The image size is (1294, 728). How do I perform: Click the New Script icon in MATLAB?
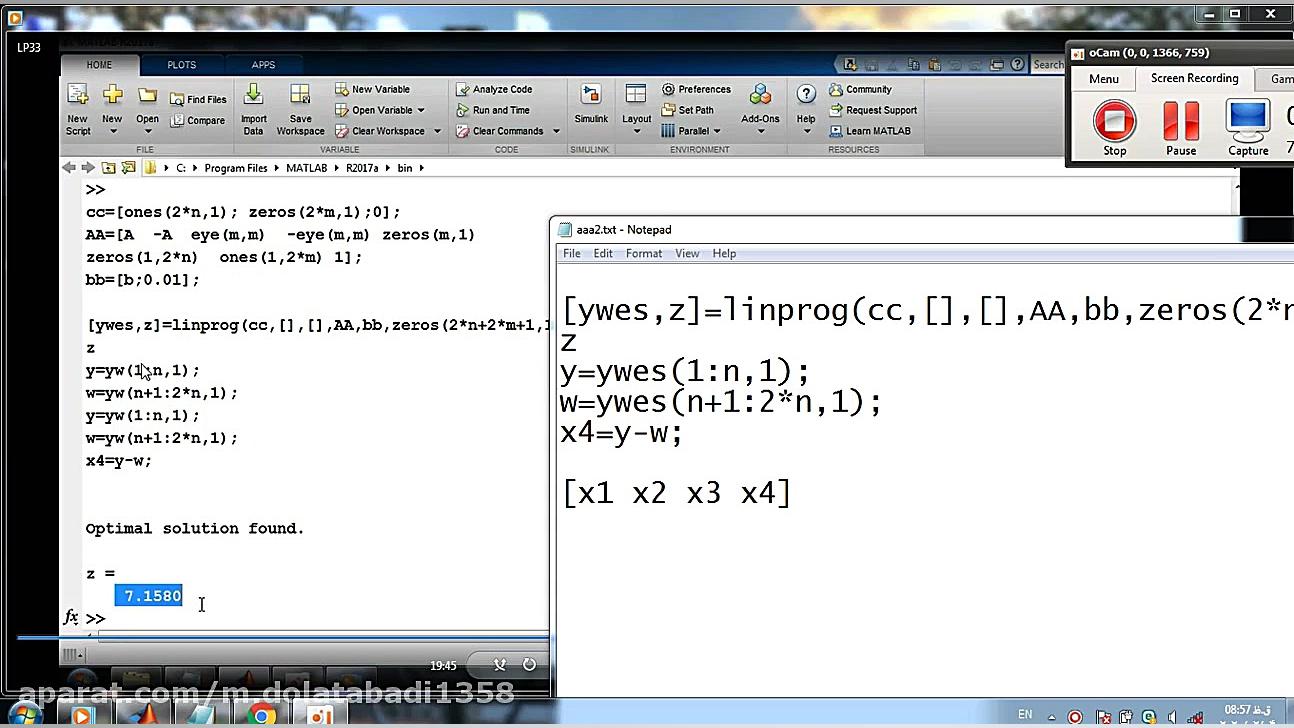tap(78, 95)
